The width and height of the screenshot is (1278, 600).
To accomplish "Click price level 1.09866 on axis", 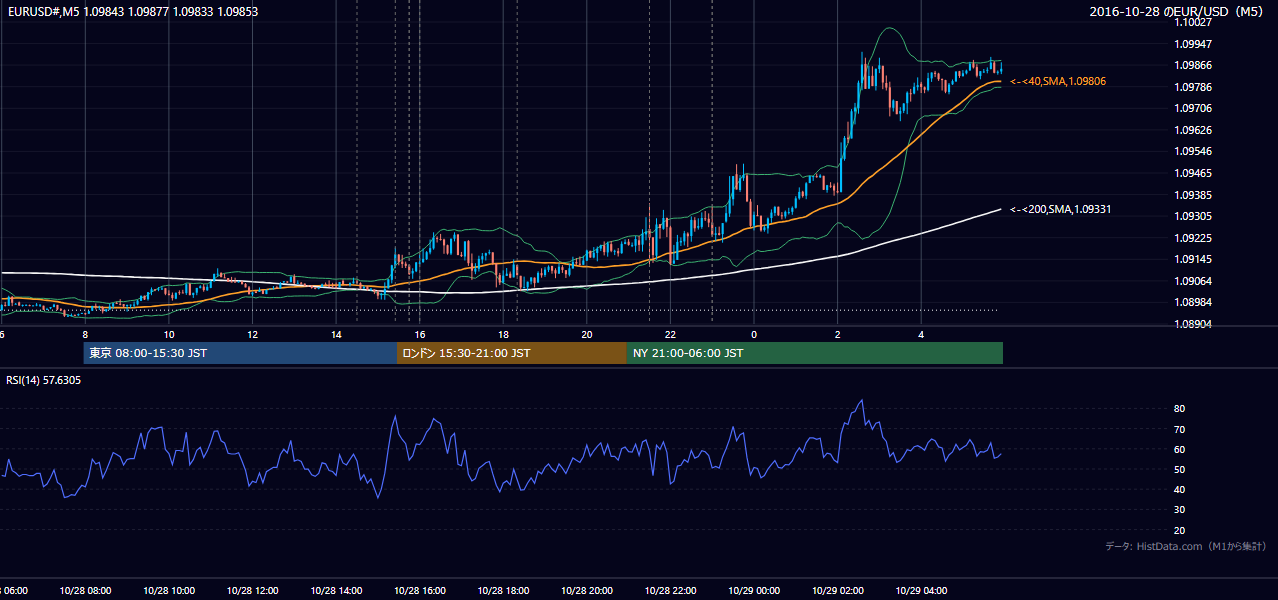I will click(1192, 65).
